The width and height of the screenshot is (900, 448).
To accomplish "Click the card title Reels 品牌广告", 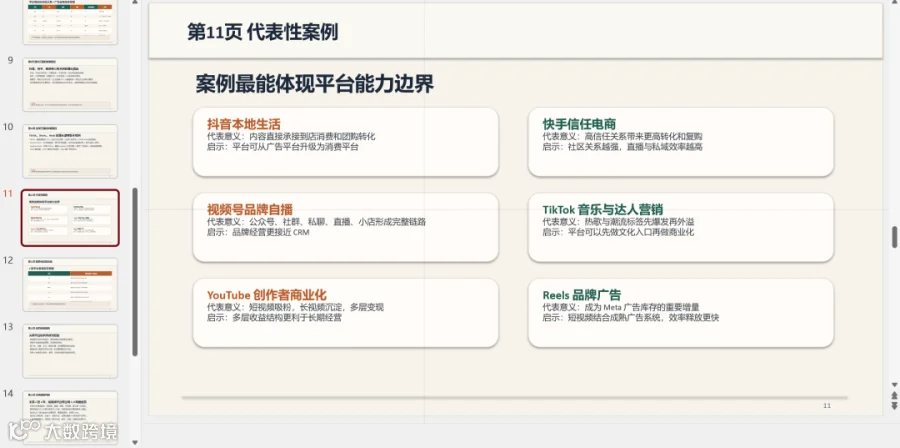I will (x=581, y=295).
